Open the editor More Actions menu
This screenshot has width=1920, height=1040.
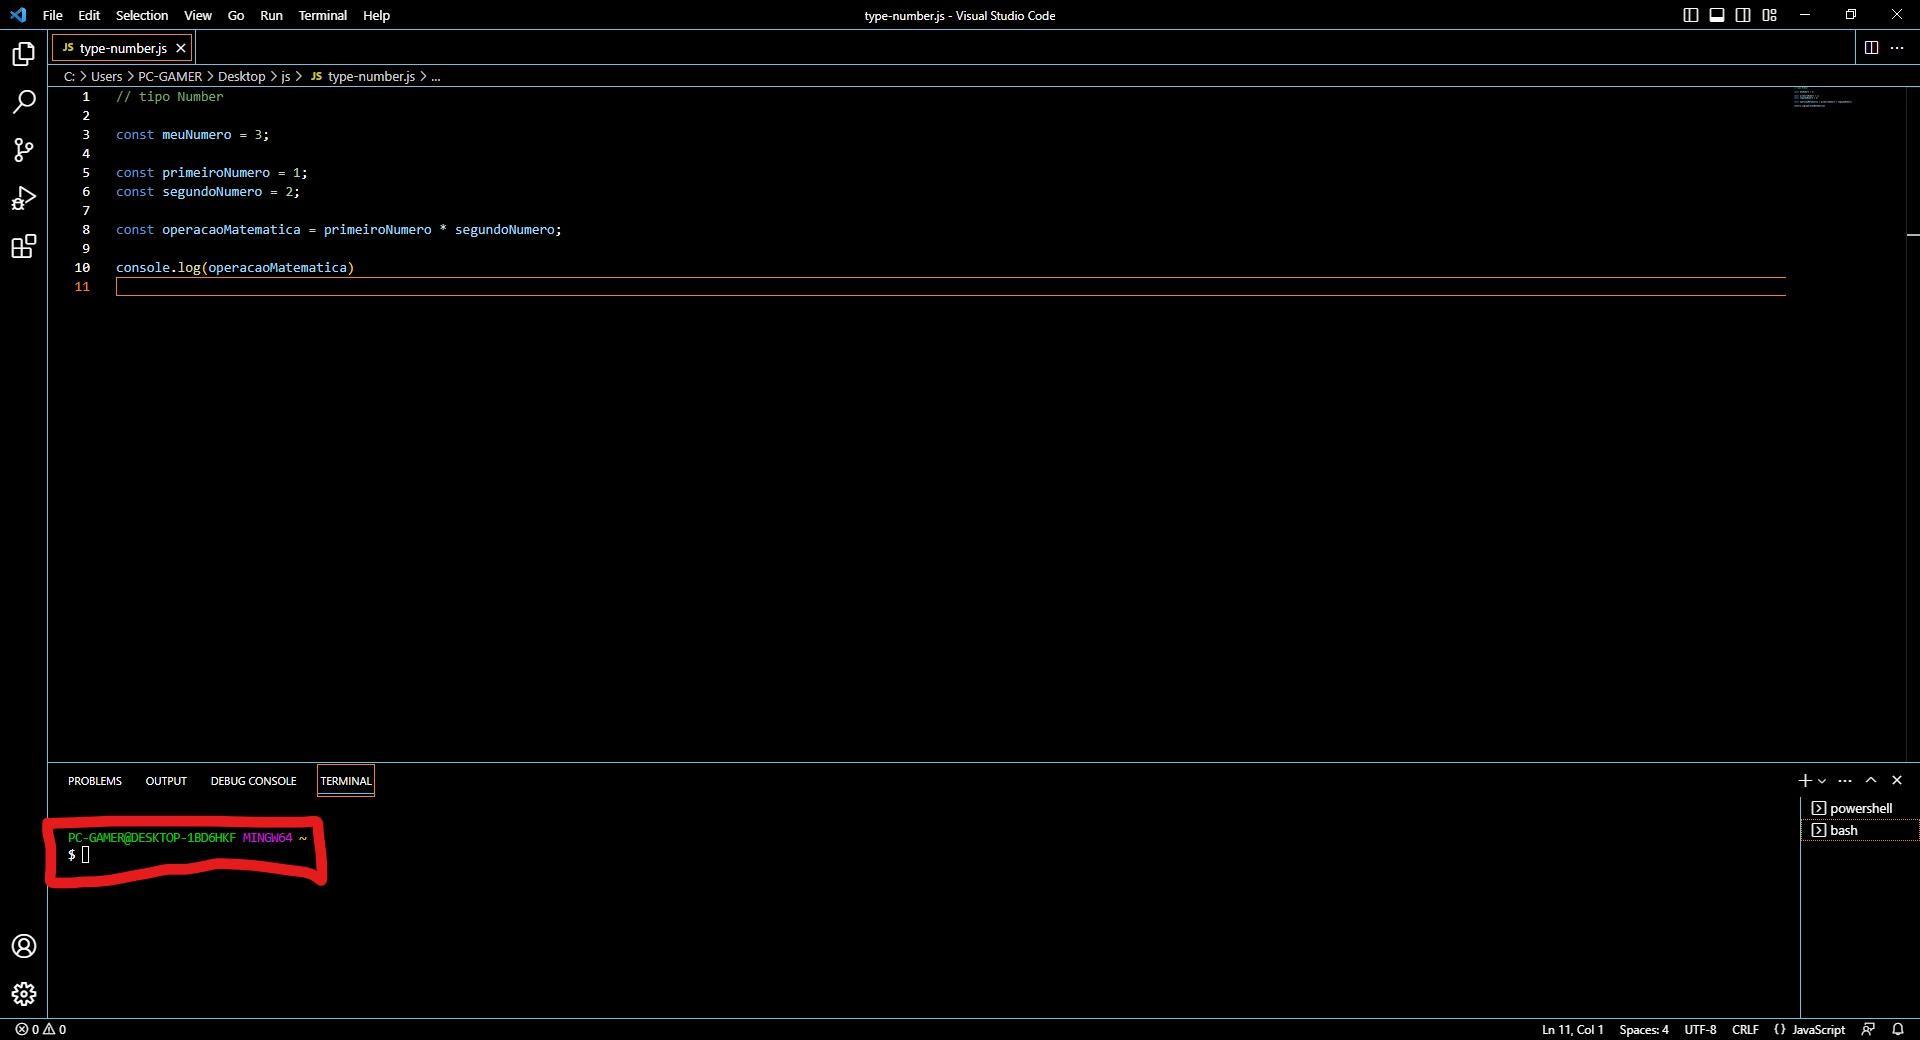[1897, 47]
